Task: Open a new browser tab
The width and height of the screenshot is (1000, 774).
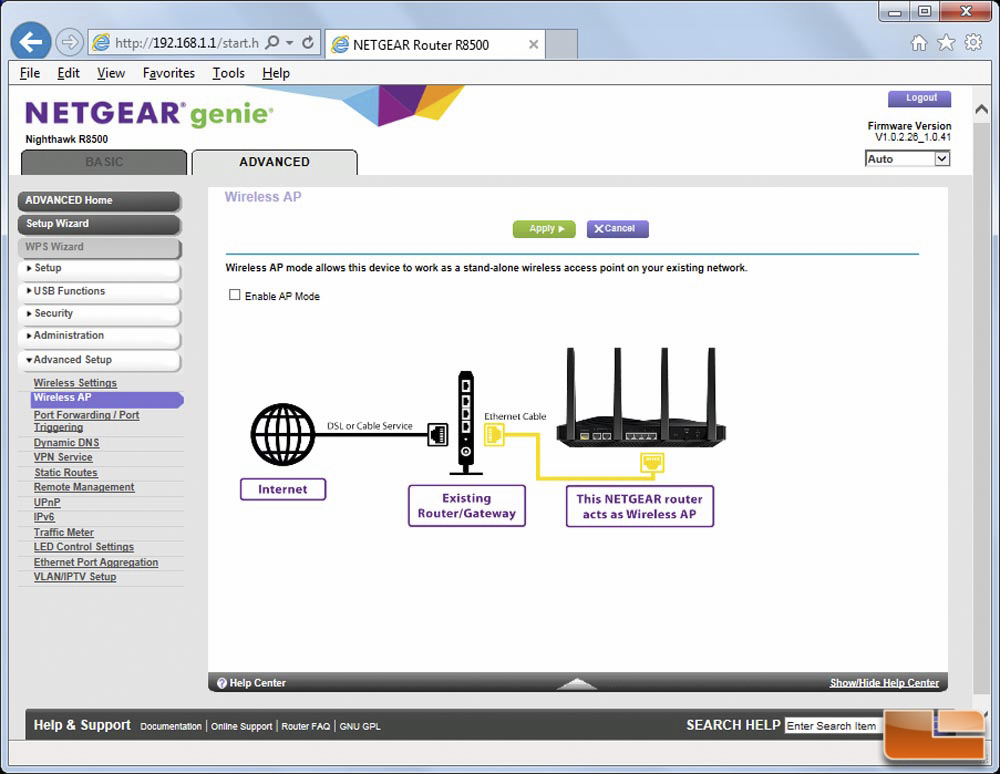Action: click(x=562, y=44)
